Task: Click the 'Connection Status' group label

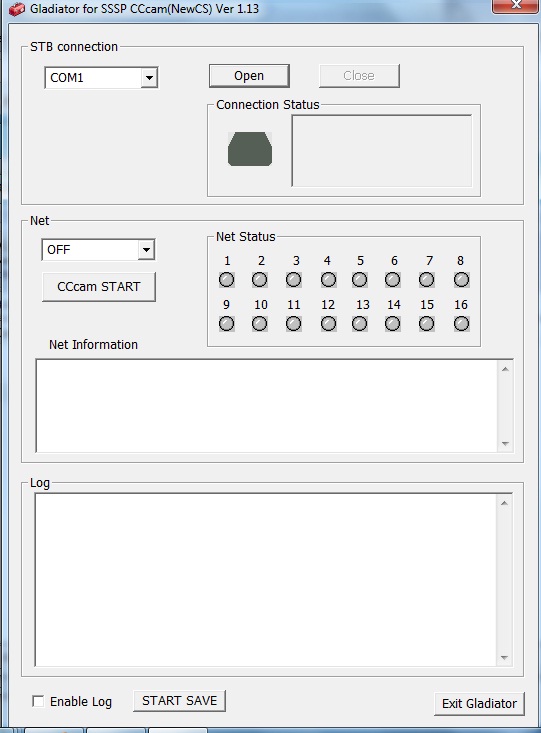Action: pyautogui.click(x=267, y=105)
